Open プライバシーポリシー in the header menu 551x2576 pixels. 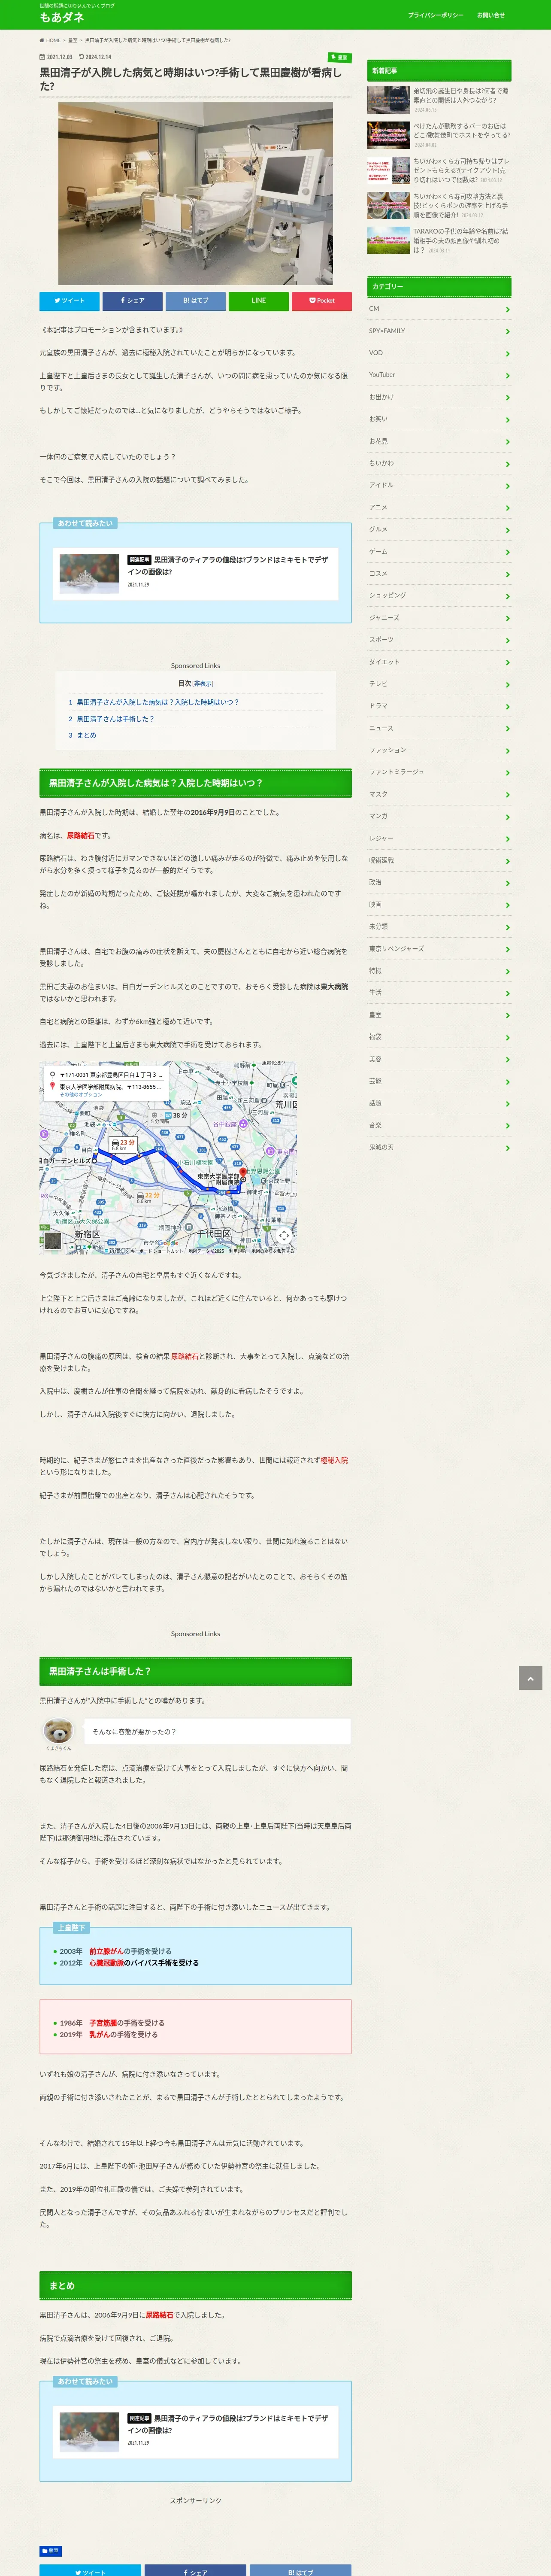[435, 15]
